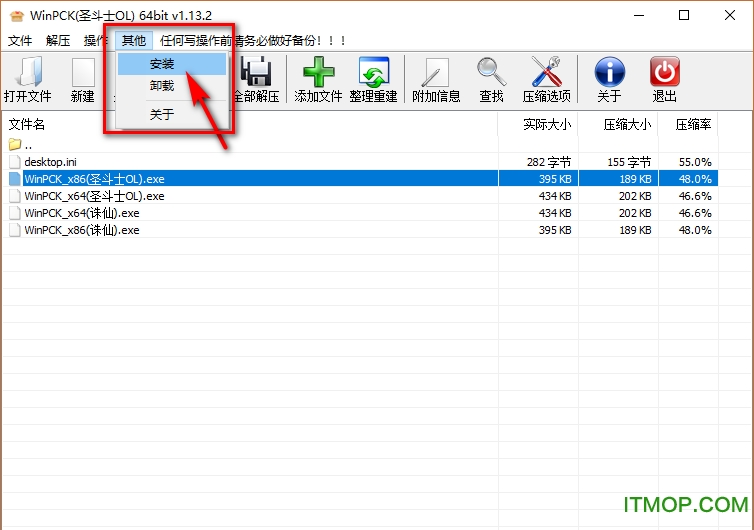Click the 打开文件 toolbar icon

(x=28, y=72)
